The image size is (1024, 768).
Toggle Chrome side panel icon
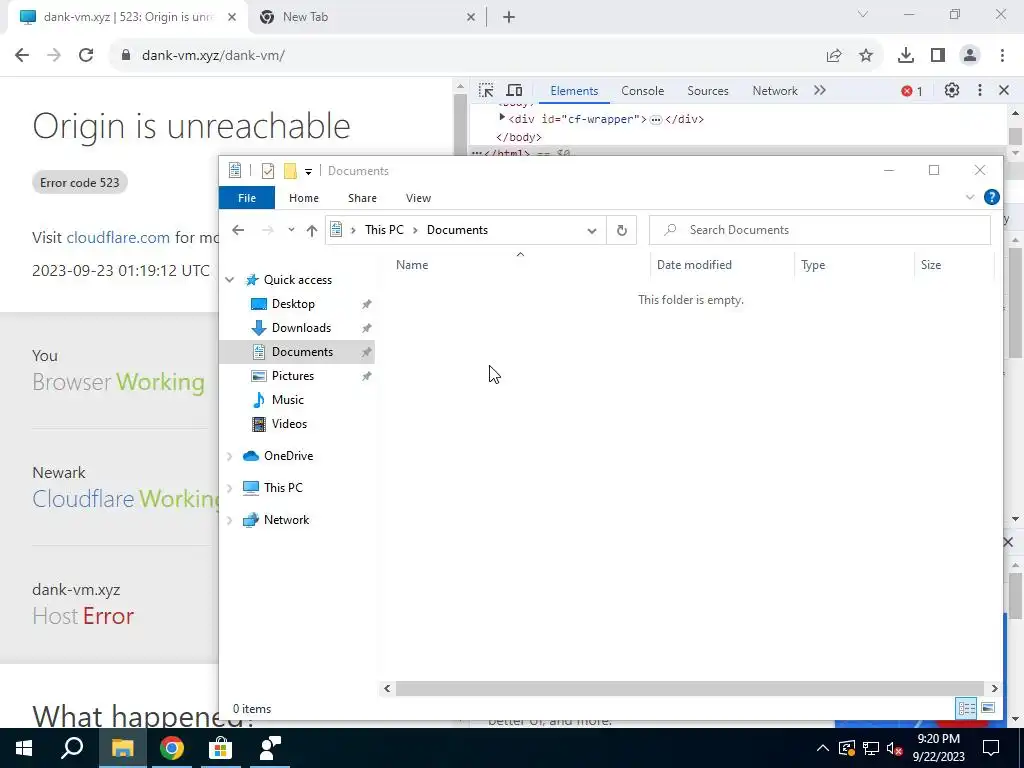point(938,56)
